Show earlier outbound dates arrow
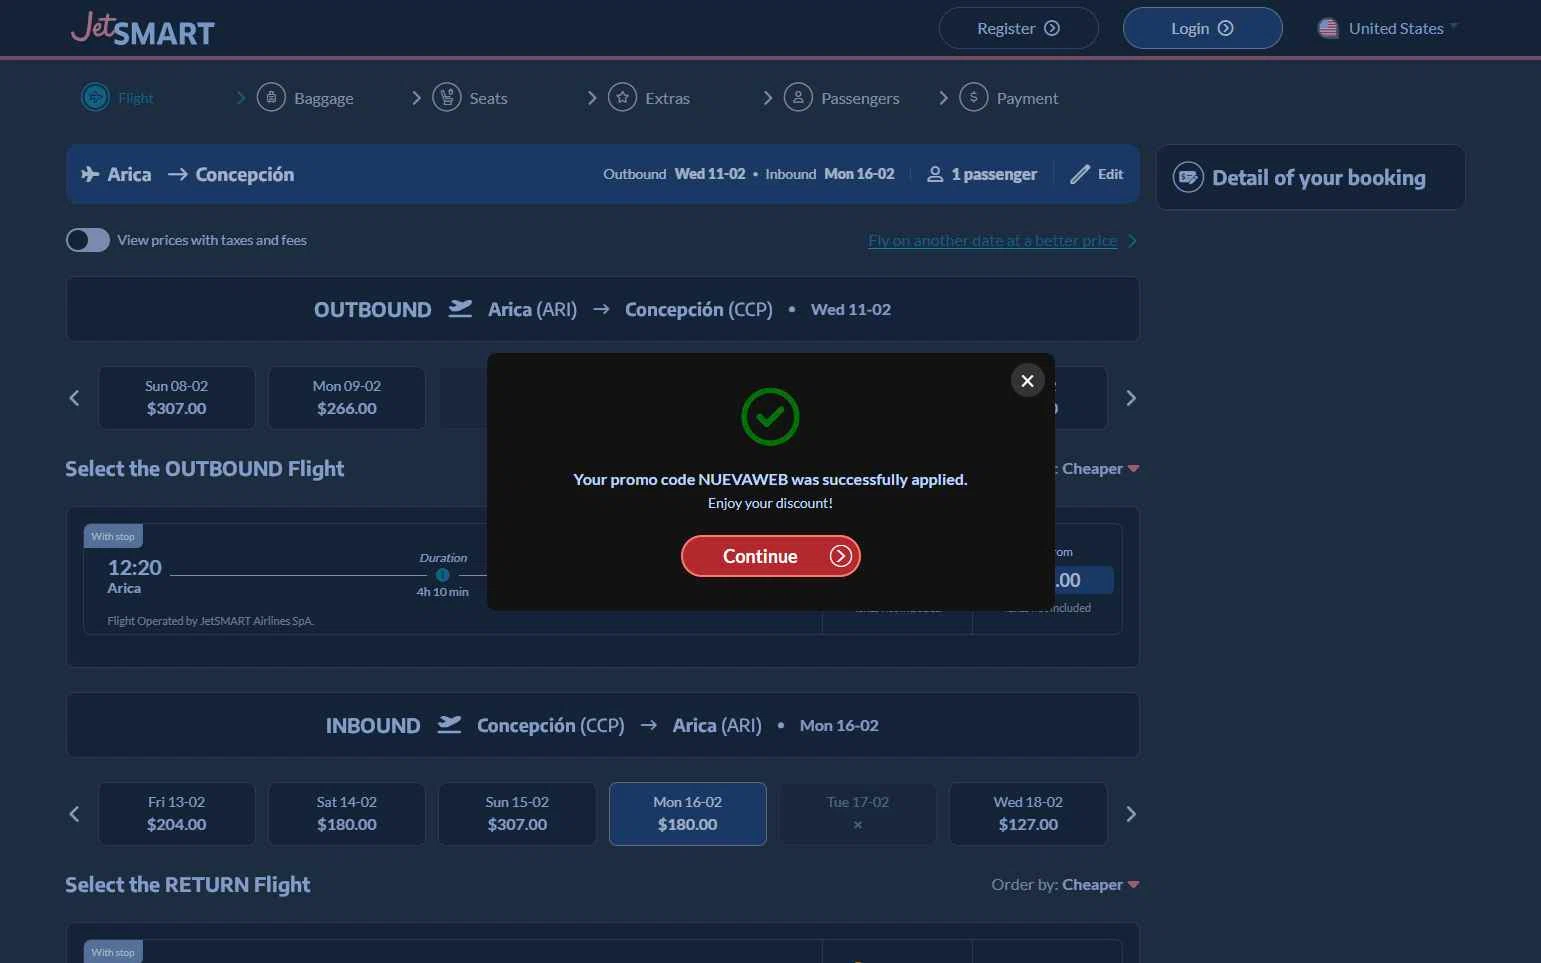 (x=74, y=398)
